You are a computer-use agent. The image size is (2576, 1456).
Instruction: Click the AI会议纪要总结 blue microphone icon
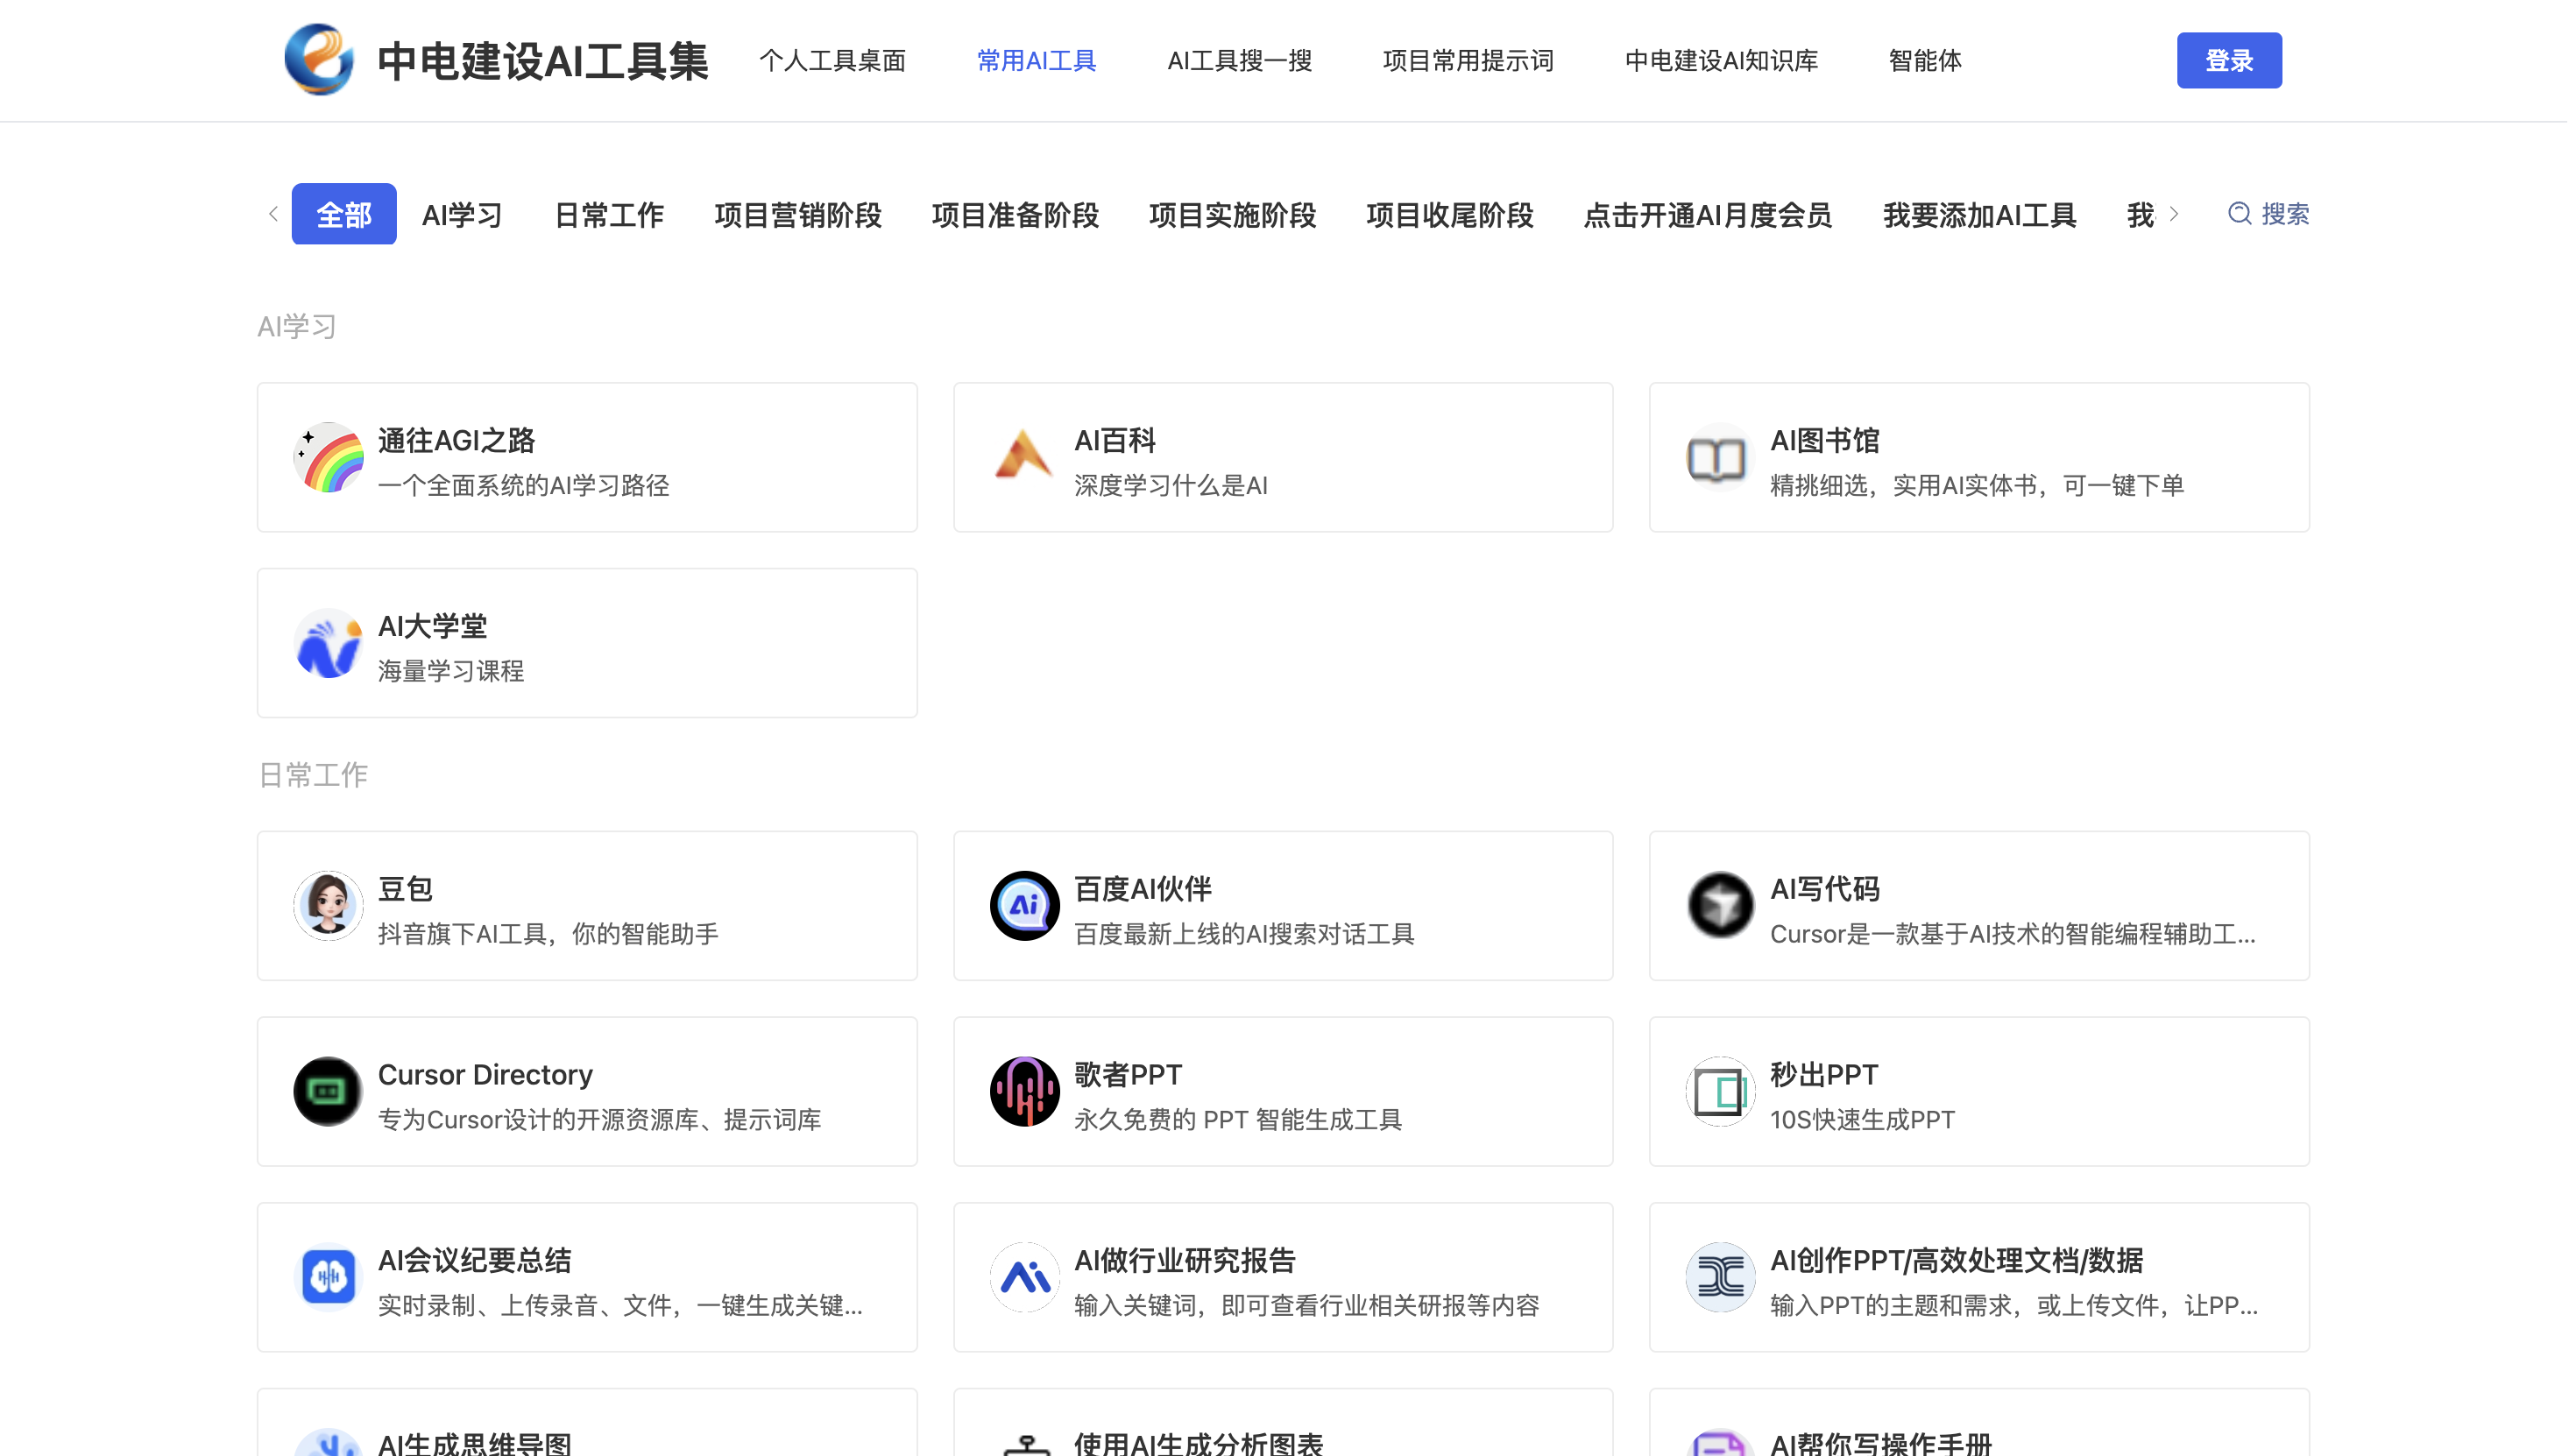pos(329,1280)
